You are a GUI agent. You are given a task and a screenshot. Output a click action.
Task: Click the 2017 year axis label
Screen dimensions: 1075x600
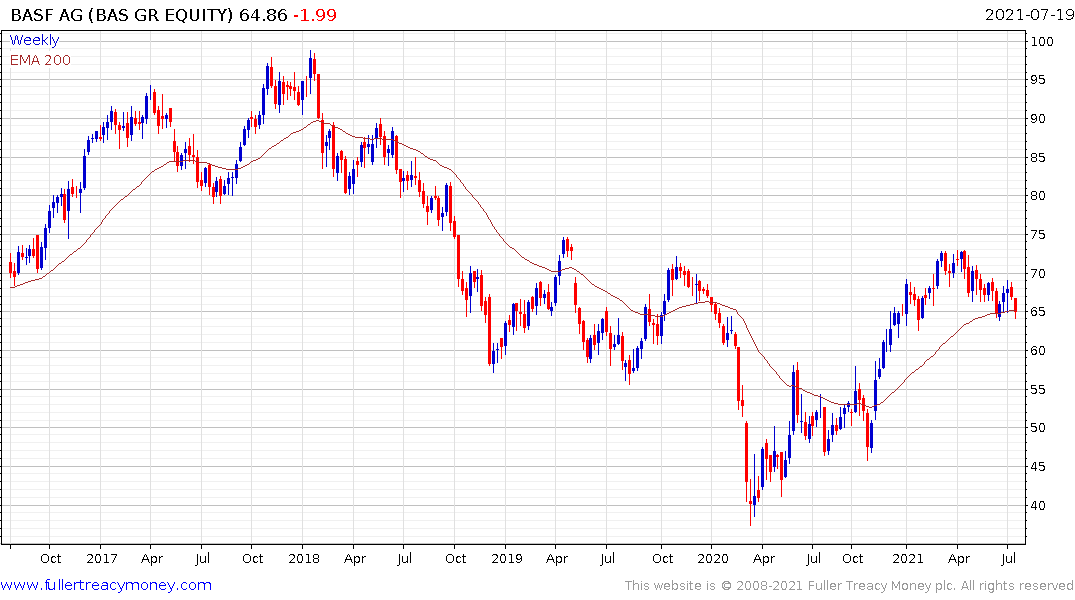(101, 558)
